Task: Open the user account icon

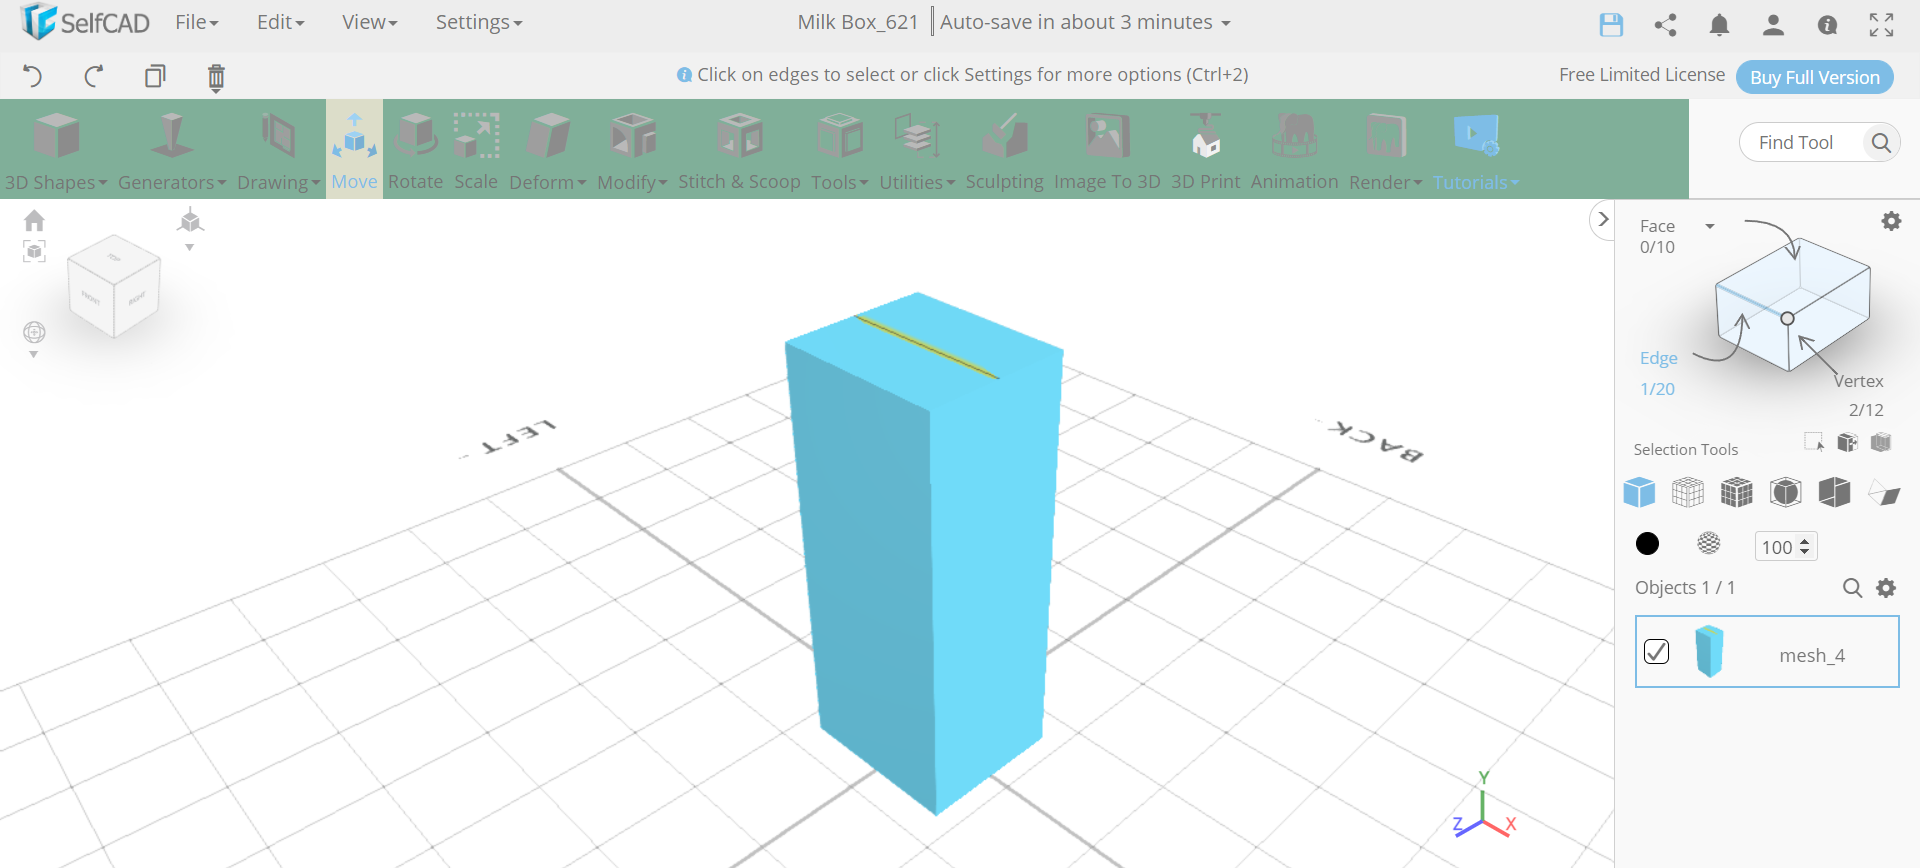Action: (x=1773, y=25)
